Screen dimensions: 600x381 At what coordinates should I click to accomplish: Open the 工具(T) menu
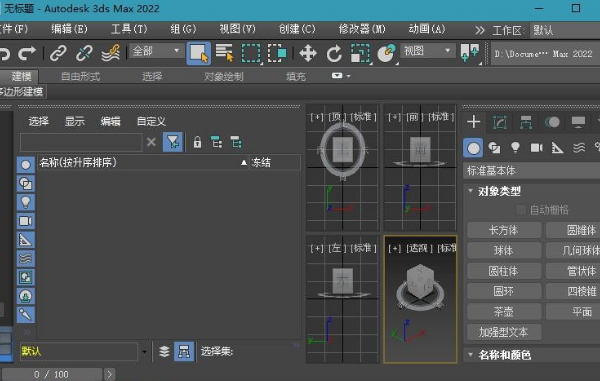tap(129, 29)
